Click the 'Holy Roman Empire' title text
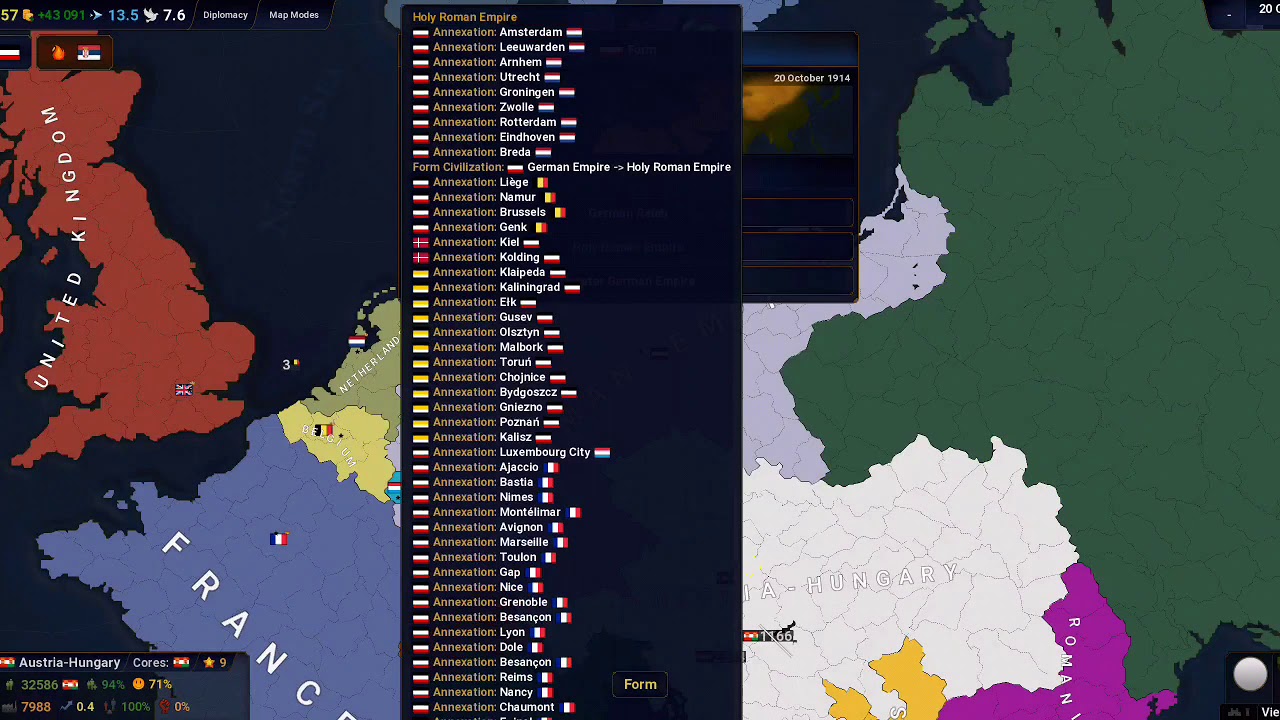 tap(465, 17)
